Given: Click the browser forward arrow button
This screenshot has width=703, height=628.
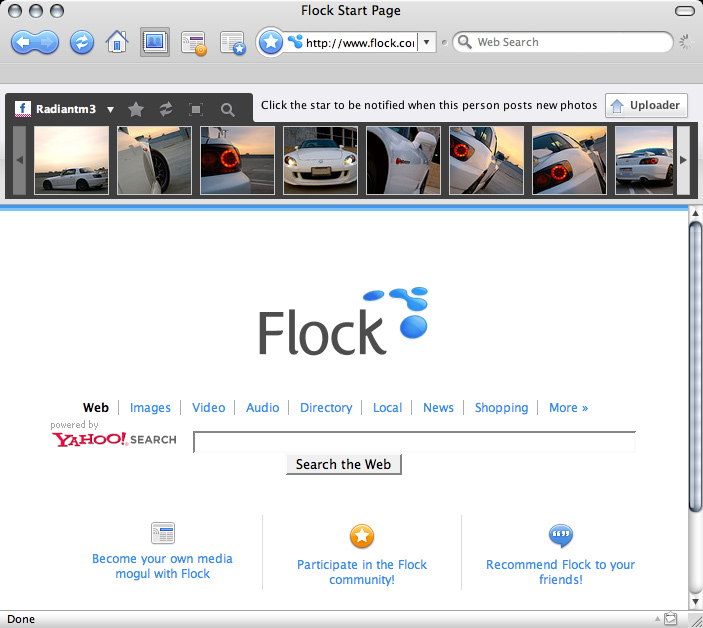Looking at the screenshot, I should coord(47,43).
